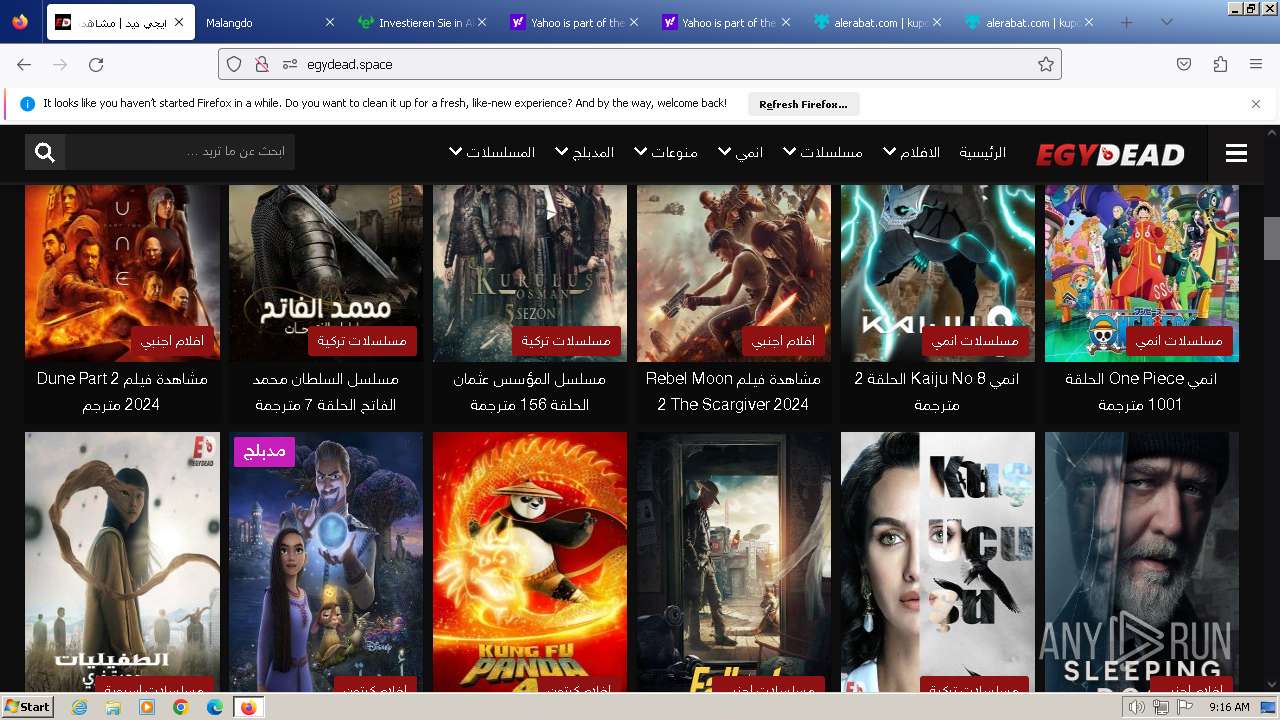The width and height of the screenshot is (1280, 720).
Task: Open the network tray icon
Action: point(1160,707)
